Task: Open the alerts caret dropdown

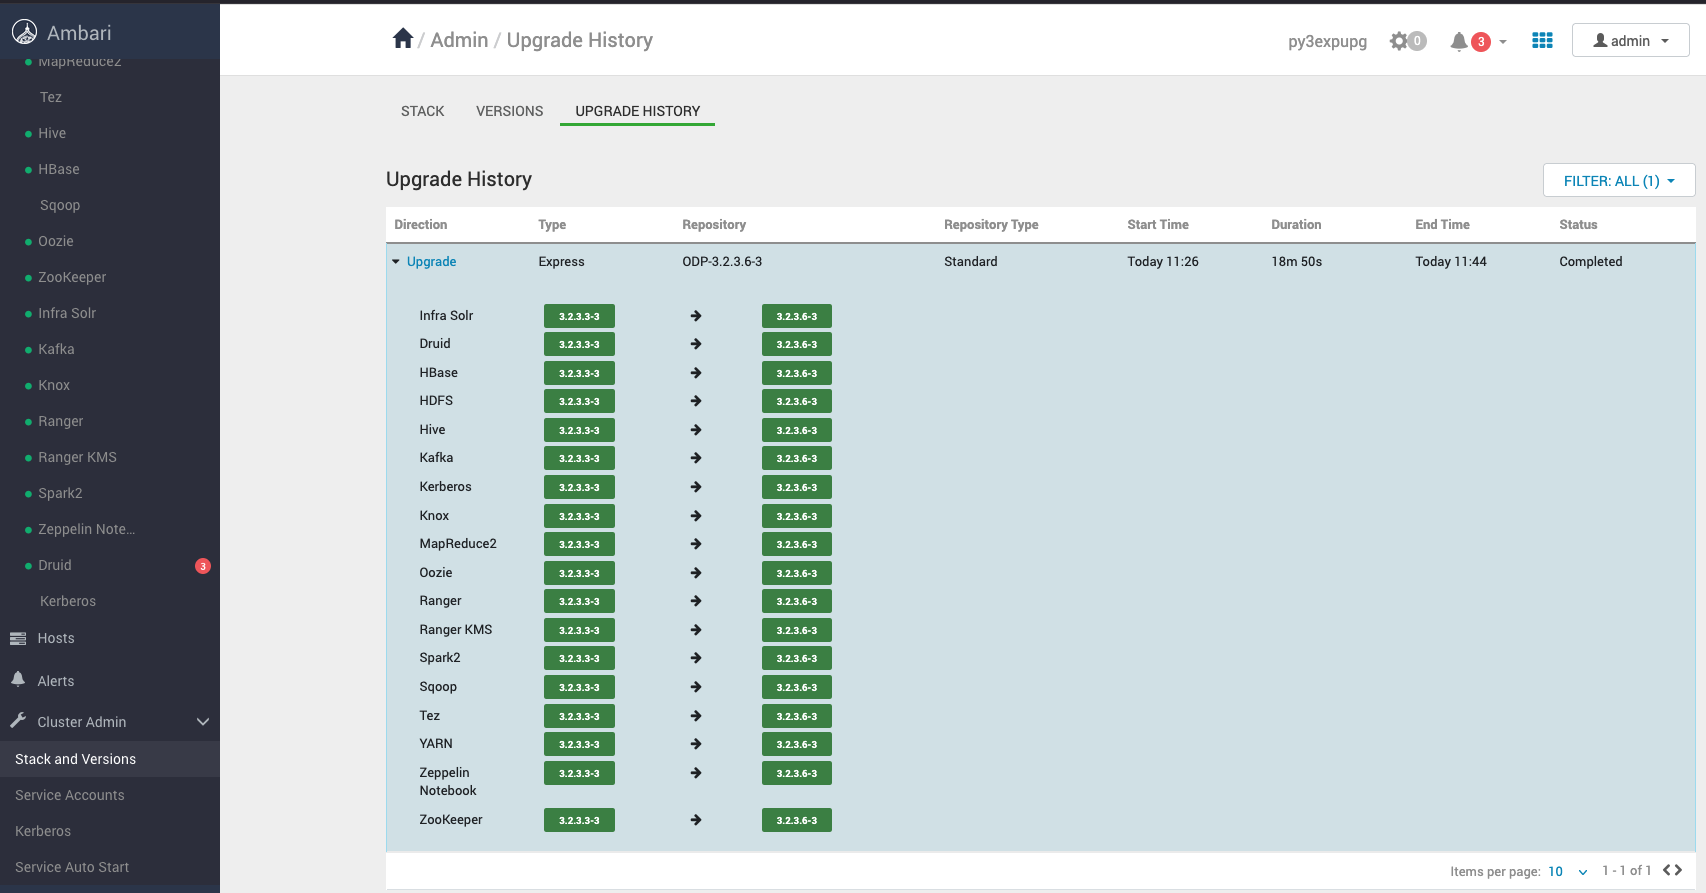Action: tap(1503, 42)
